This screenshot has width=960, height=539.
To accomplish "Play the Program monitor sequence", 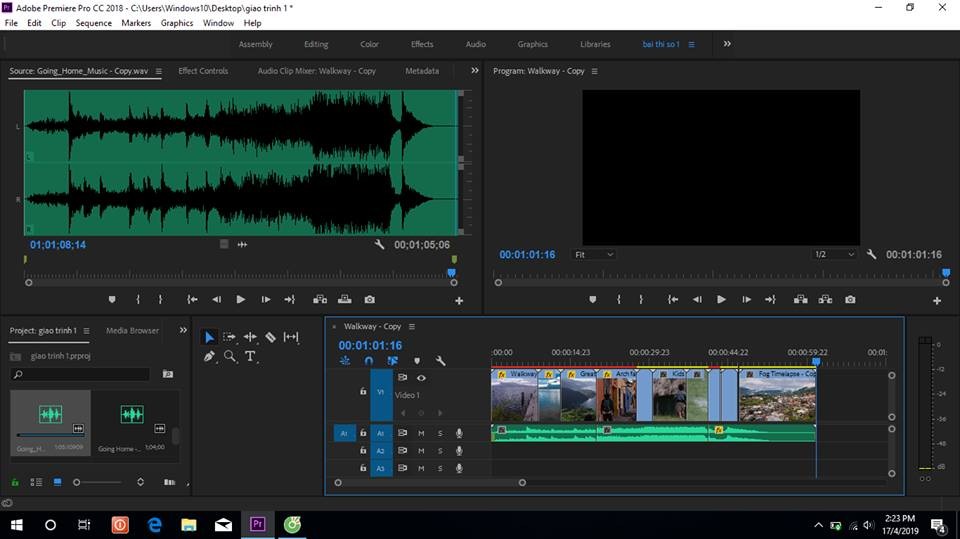I will [x=721, y=300].
